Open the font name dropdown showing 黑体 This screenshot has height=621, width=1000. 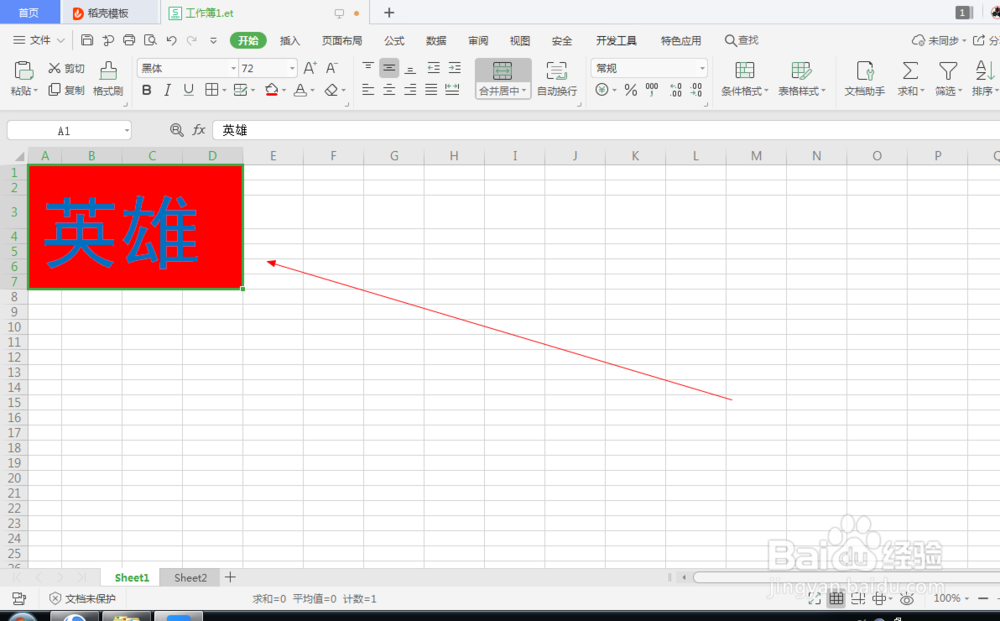pyautogui.click(x=233, y=68)
